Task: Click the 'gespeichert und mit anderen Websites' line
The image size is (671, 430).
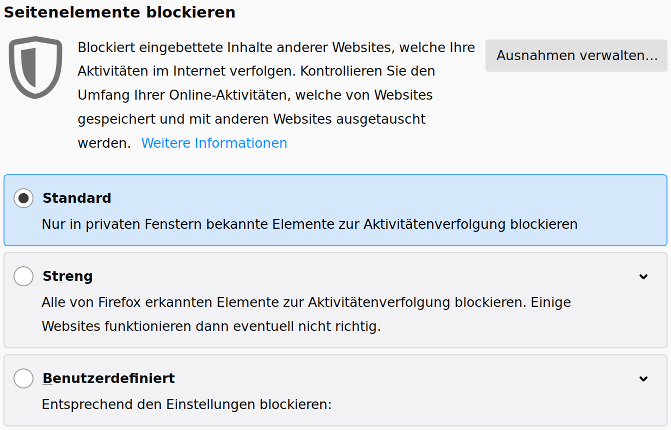Action: (x=252, y=119)
